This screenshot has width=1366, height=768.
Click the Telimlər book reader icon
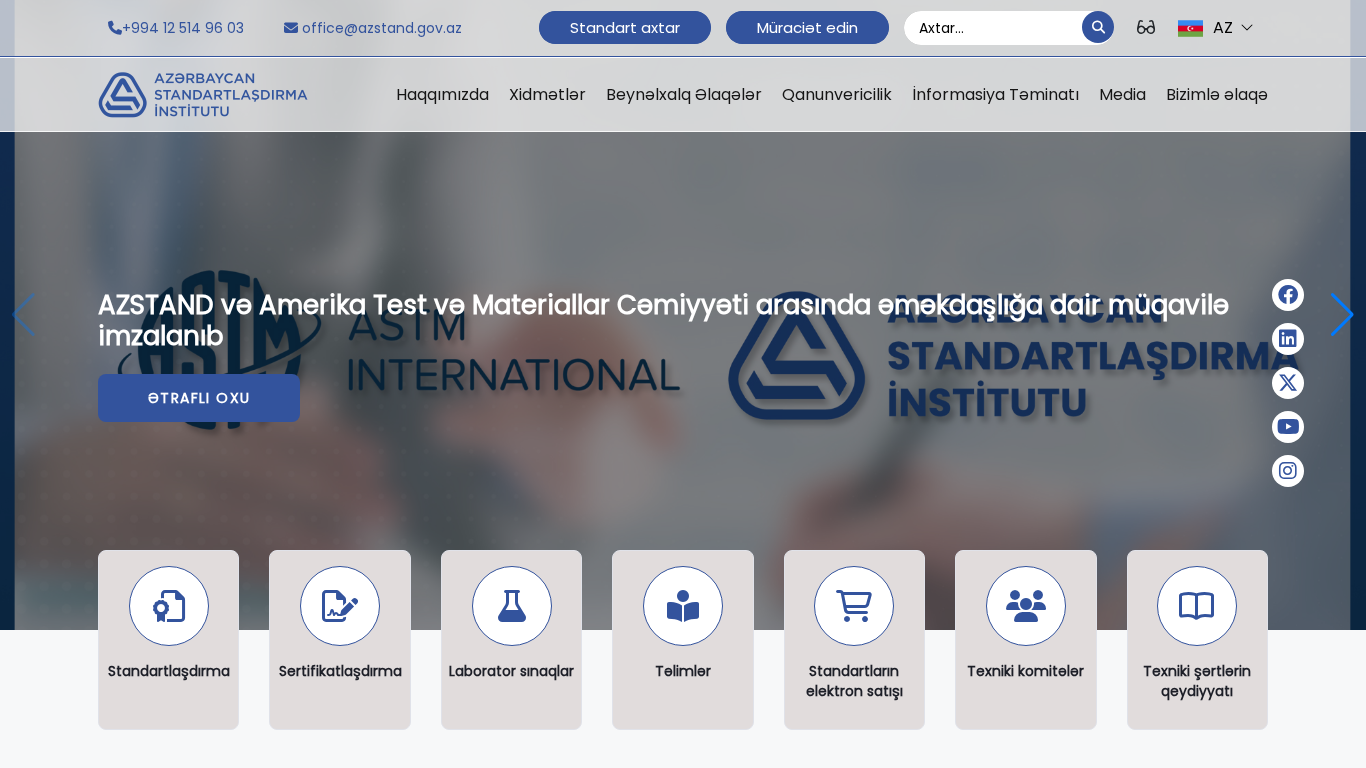pyautogui.click(x=683, y=606)
